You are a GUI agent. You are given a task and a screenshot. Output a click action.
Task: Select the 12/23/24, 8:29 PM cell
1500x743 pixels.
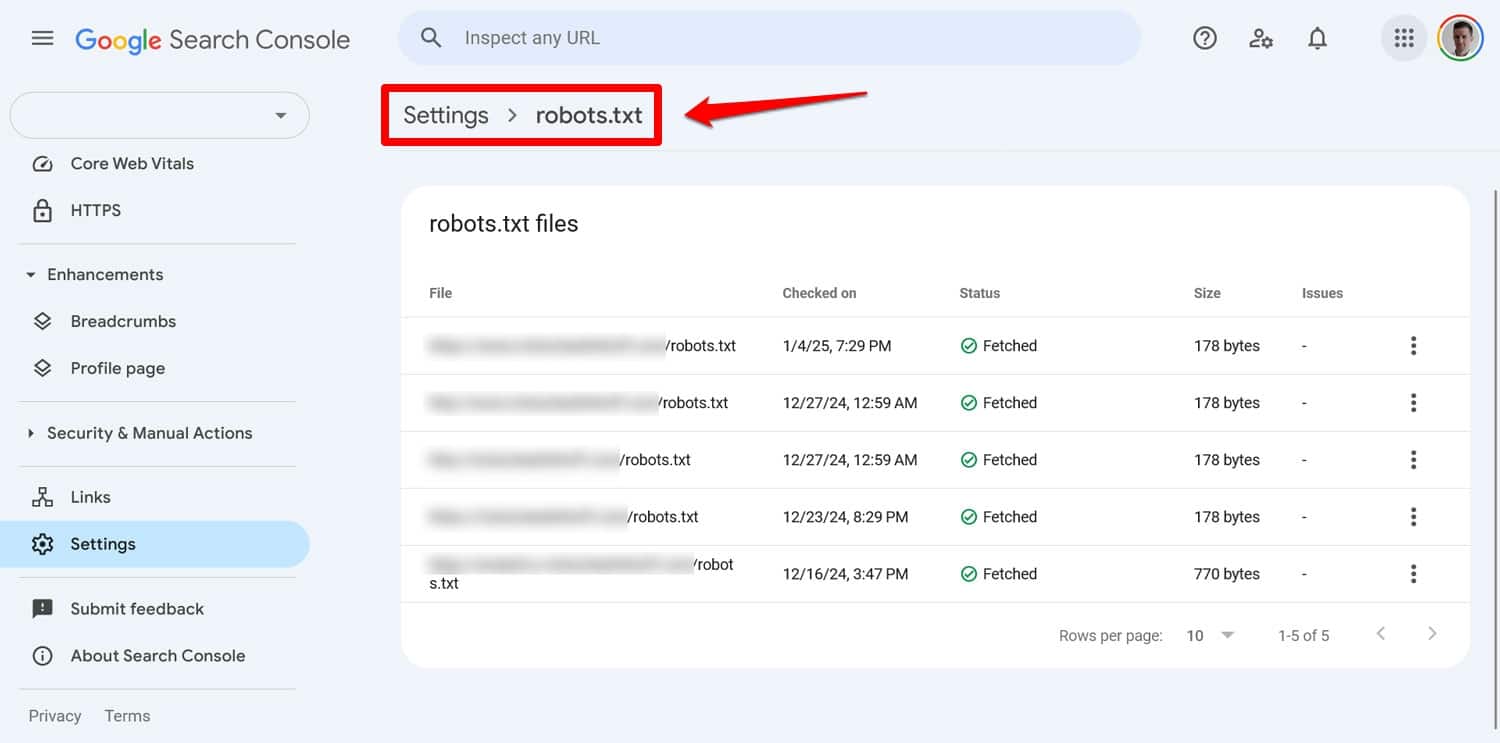(x=845, y=517)
